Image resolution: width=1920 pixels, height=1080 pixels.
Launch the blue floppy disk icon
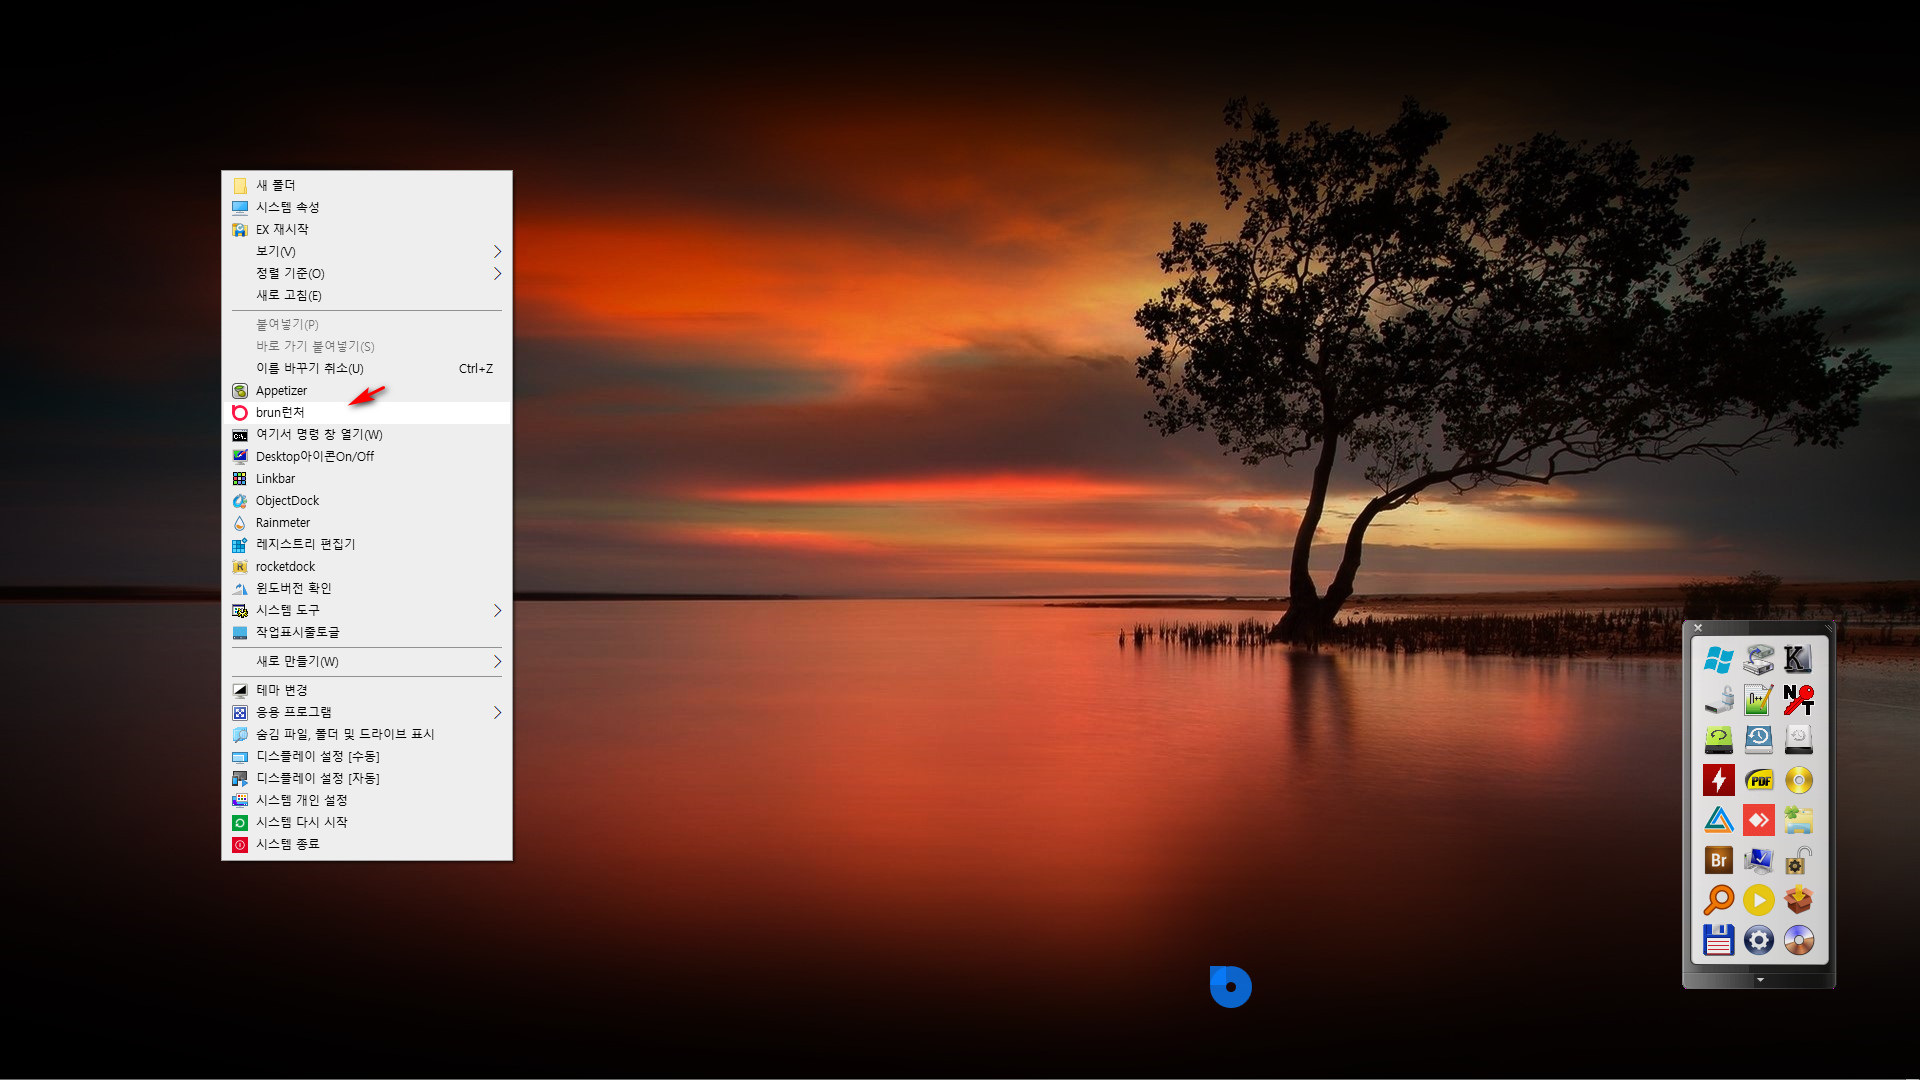pyautogui.click(x=1718, y=940)
